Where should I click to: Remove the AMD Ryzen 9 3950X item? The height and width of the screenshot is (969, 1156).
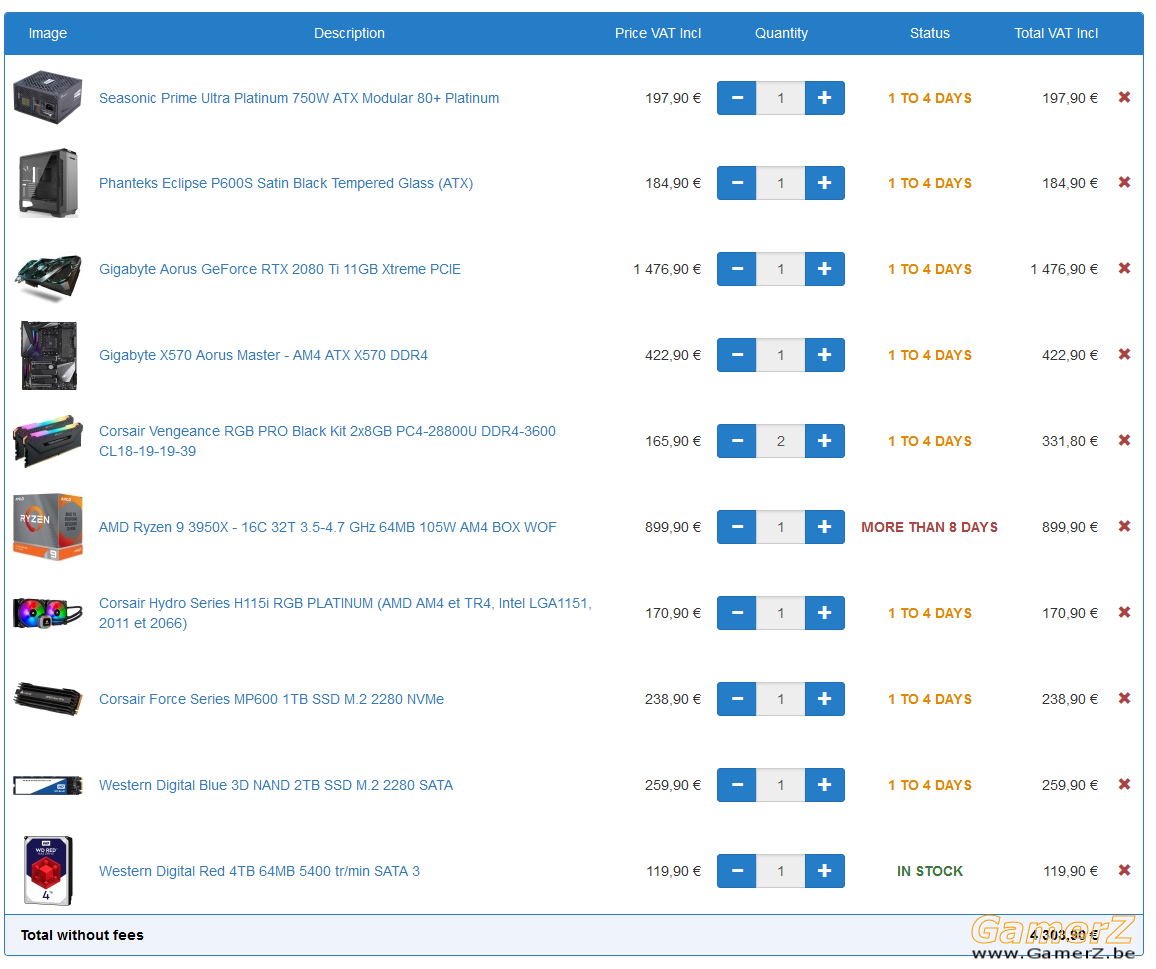click(x=1124, y=527)
